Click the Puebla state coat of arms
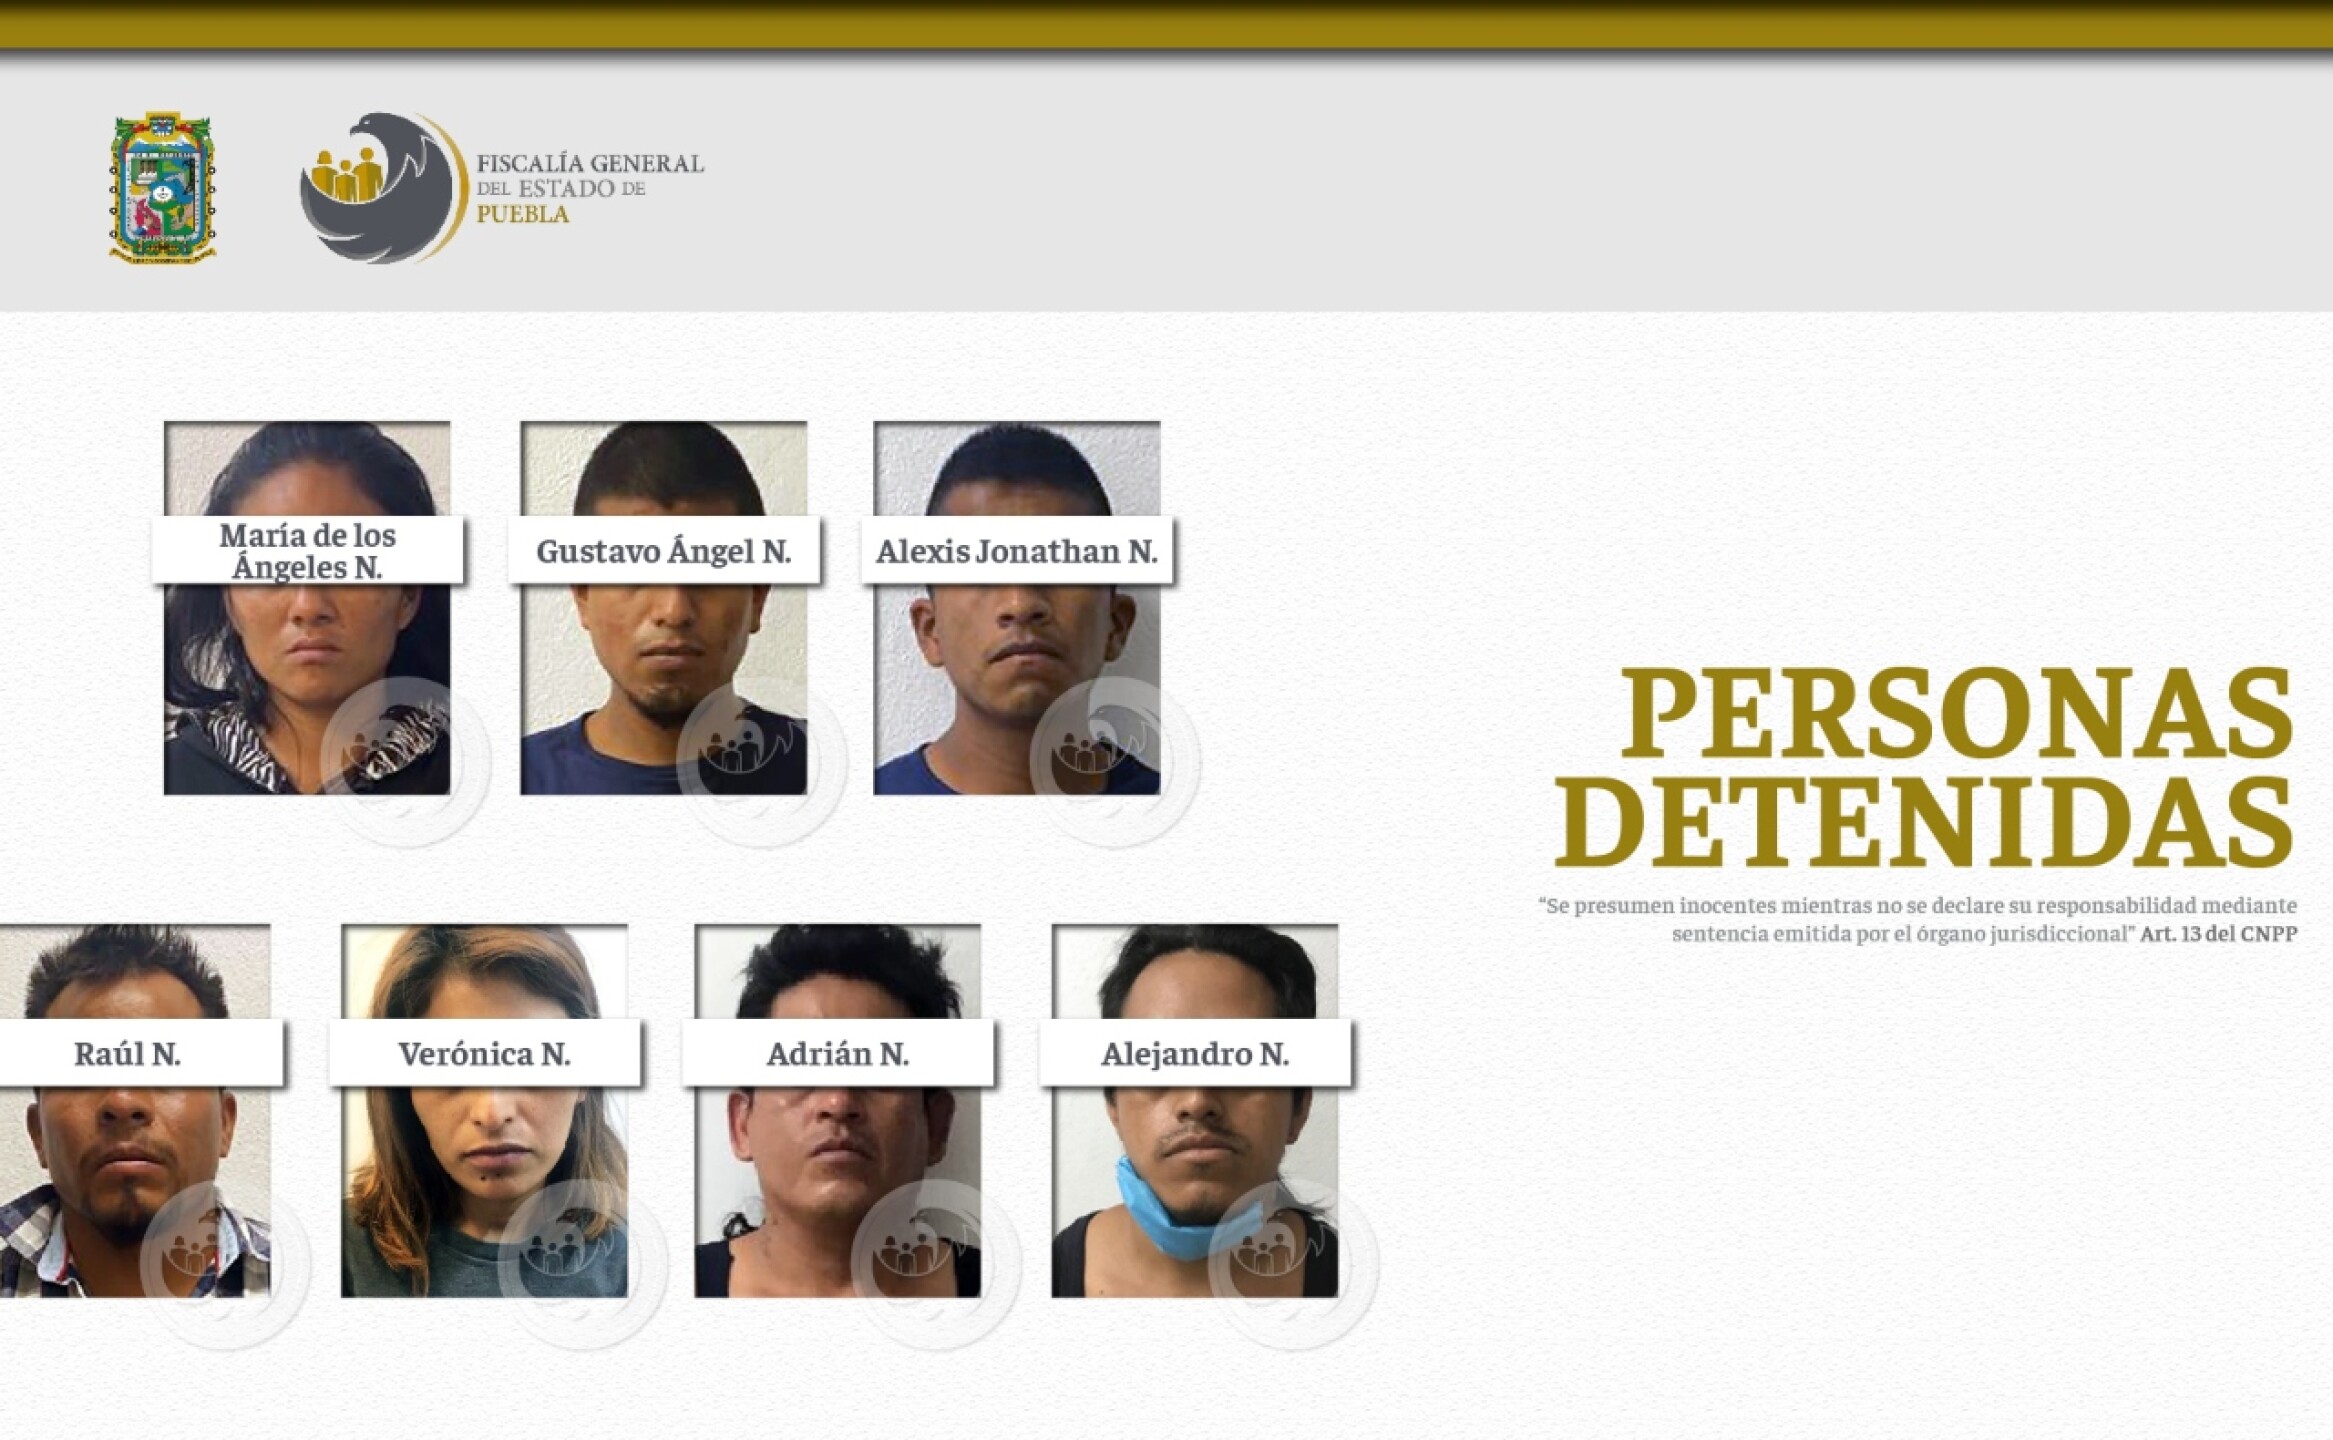 [x=162, y=187]
